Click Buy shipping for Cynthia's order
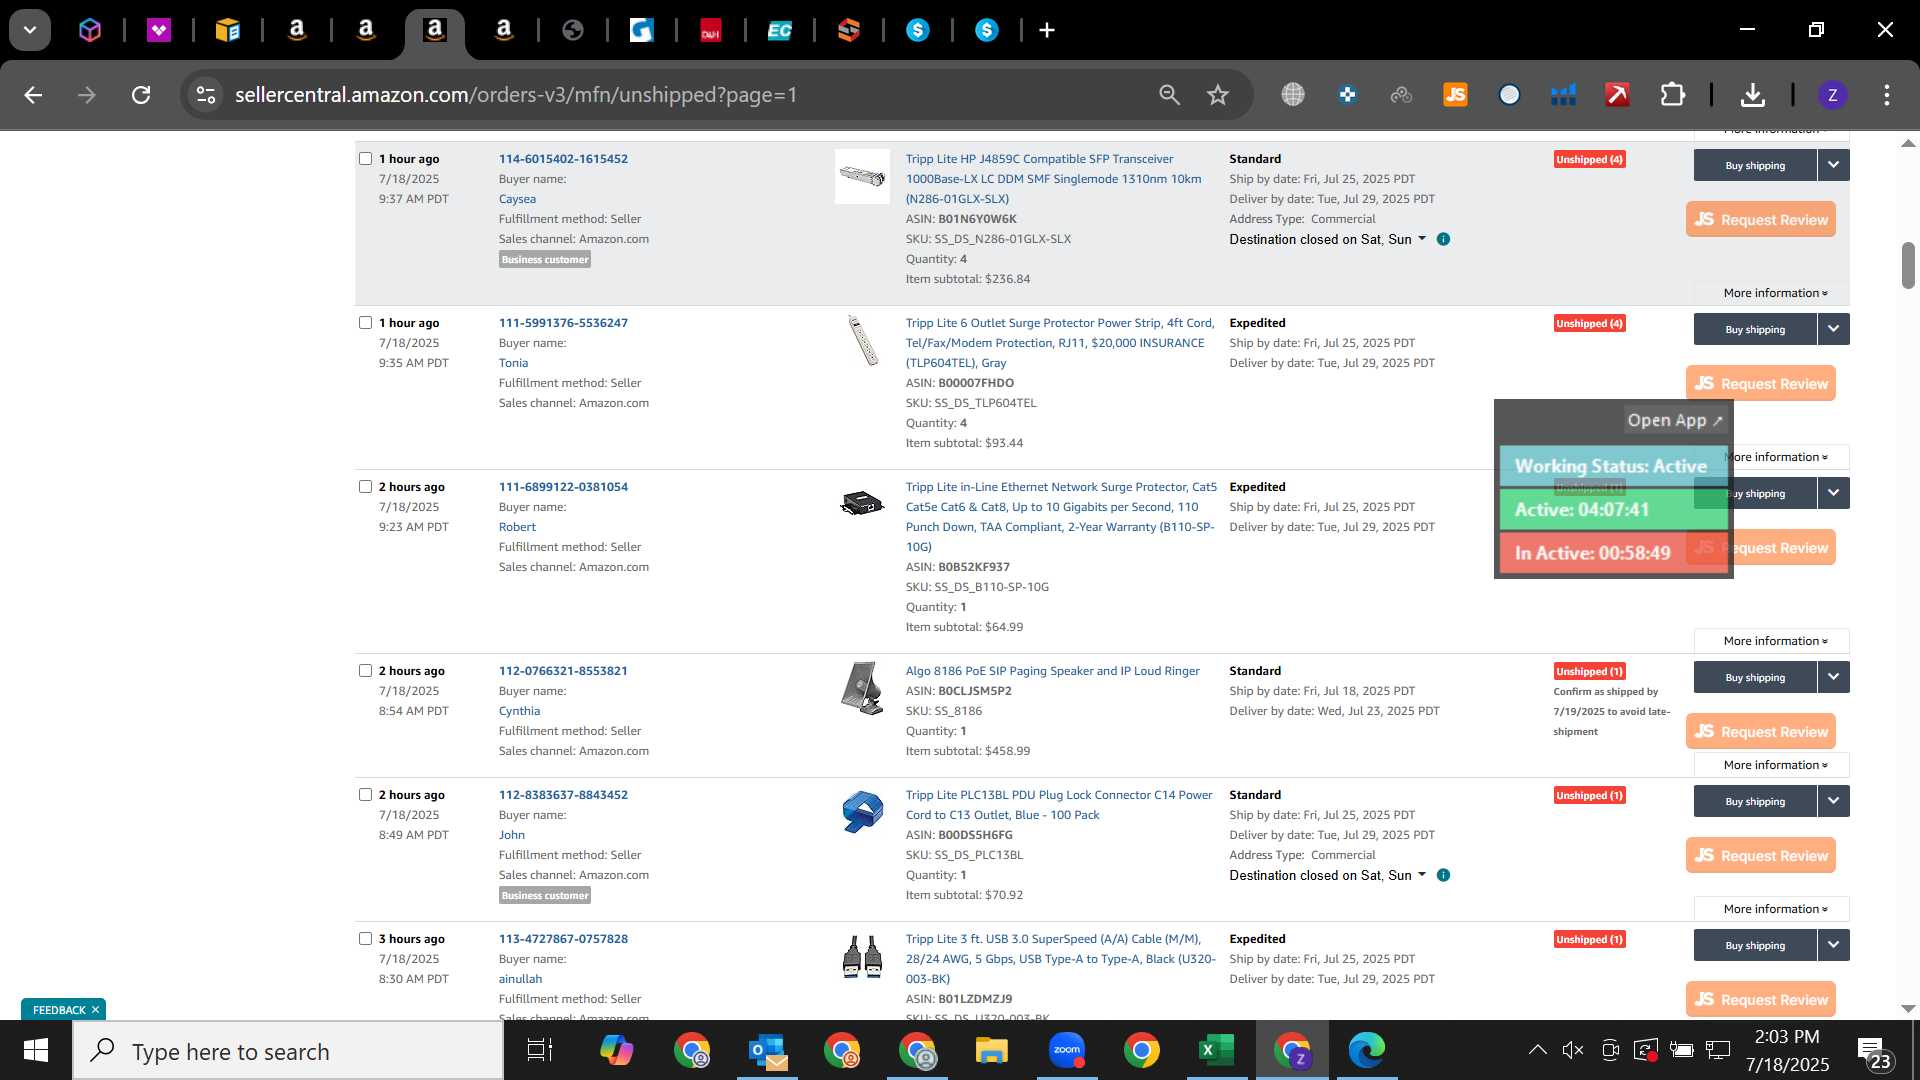 coord(1755,677)
